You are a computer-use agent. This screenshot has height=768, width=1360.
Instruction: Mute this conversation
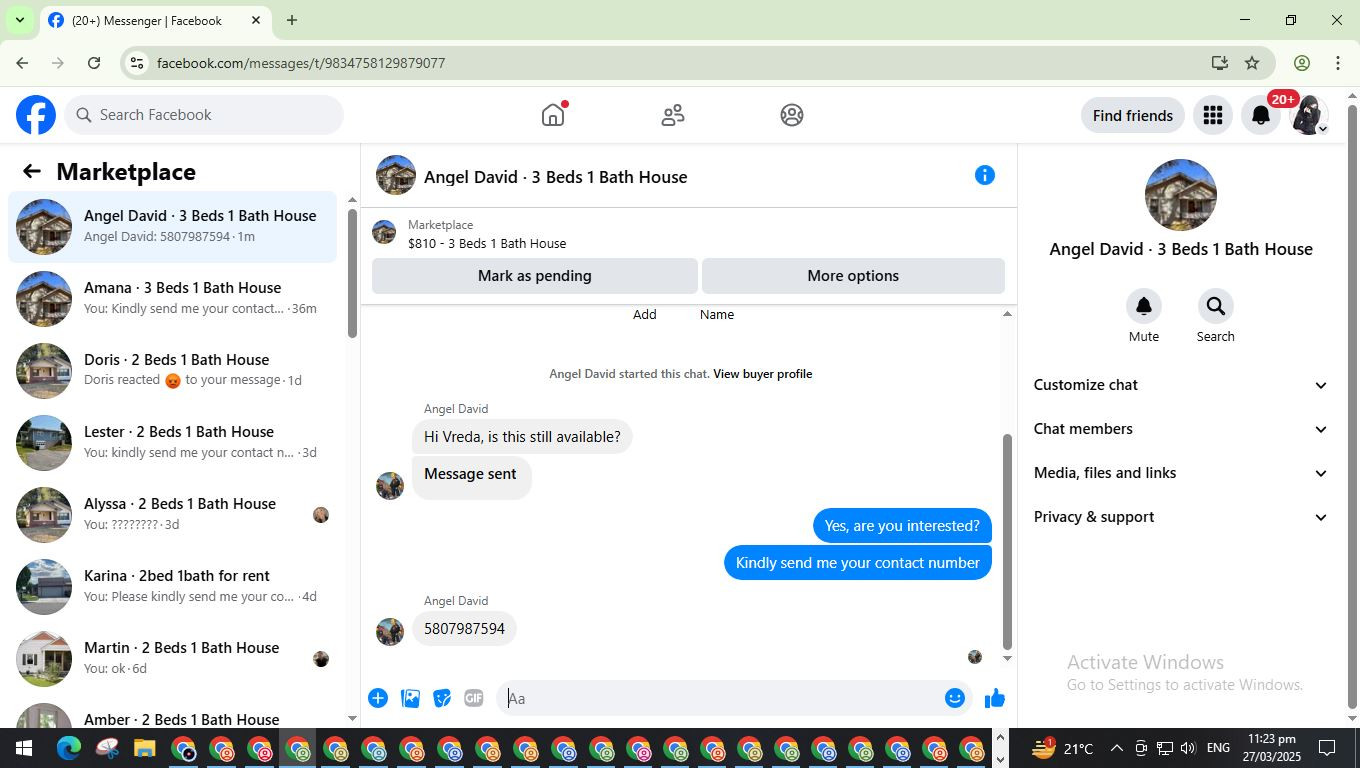click(x=1144, y=306)
